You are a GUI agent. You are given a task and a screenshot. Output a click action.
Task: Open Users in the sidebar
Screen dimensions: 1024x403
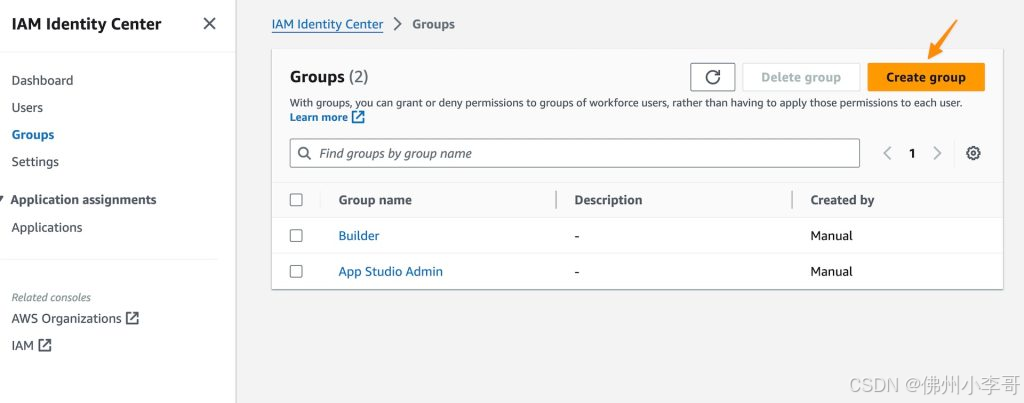pos(27,107)
